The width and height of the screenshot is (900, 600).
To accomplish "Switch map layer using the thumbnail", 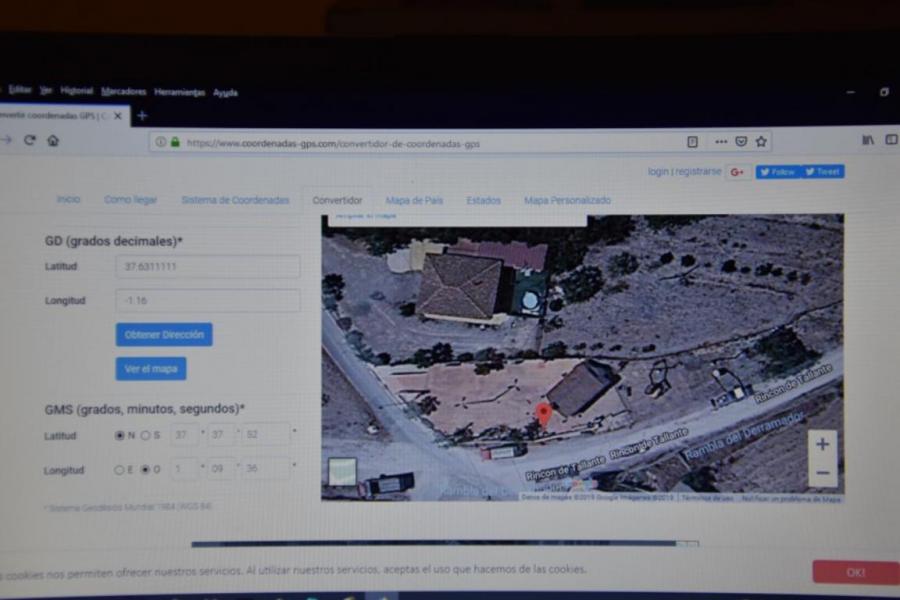I will coord(342,472).
